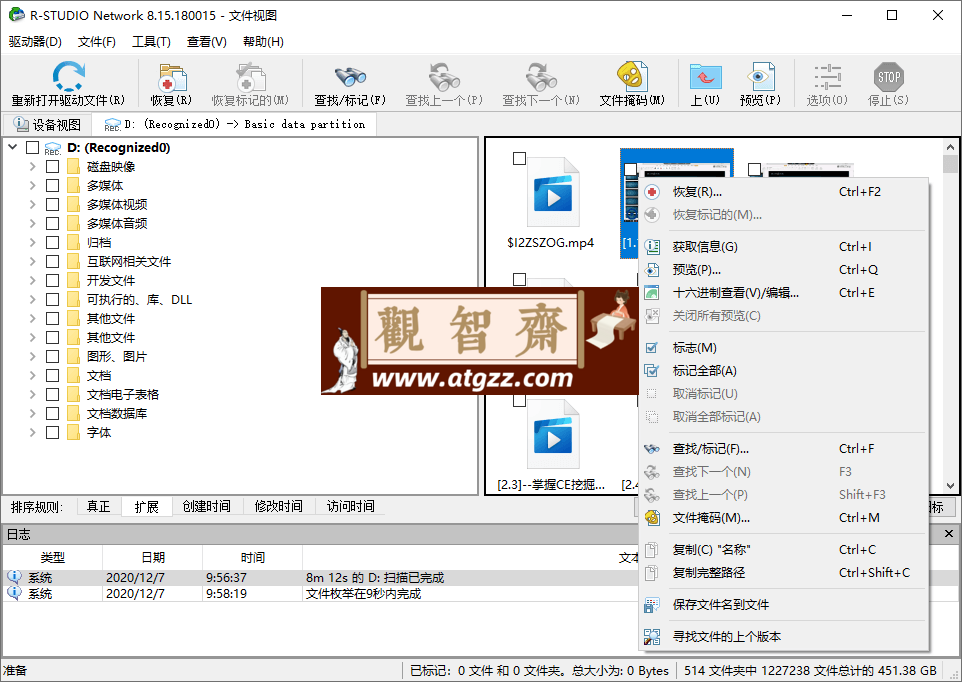Click the file pane scroll-down arrow
This screenshot has height=682, width=962.
click(x=950, y=485)
